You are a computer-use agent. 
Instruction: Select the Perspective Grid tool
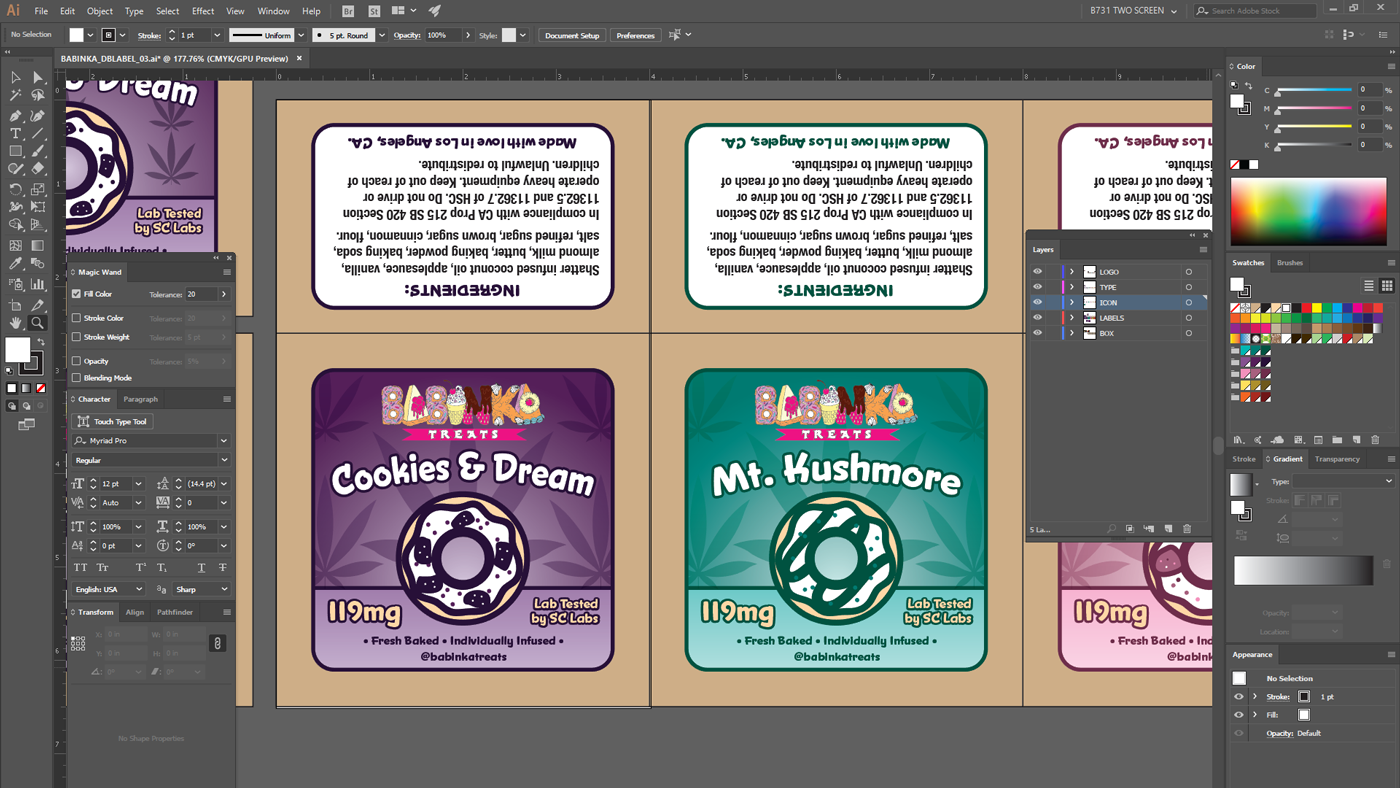pyautogui.click(x=38, y=226)
